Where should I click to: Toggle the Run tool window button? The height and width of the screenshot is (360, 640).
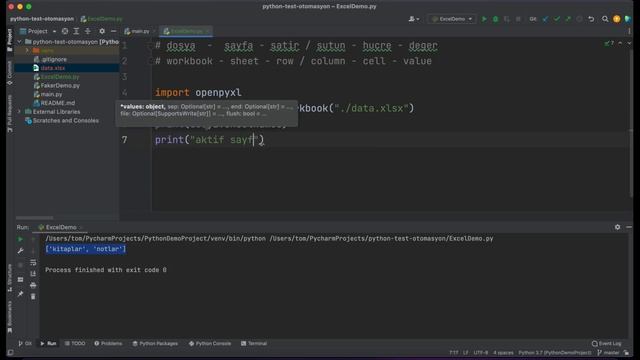[x=48, y=344]
